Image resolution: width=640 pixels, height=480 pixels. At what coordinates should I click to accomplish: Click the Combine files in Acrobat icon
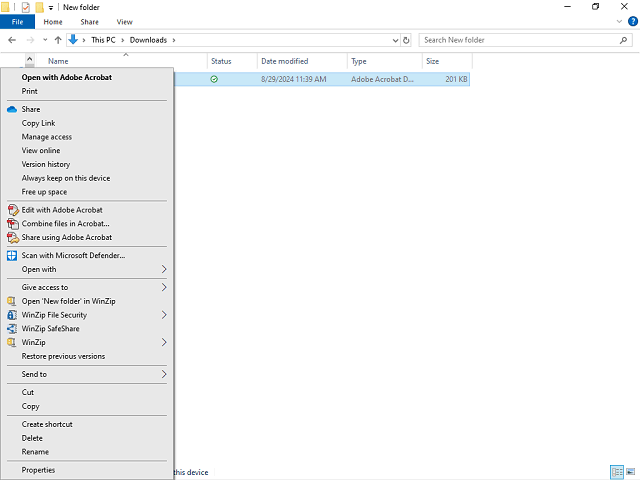(x=13, y=224)
